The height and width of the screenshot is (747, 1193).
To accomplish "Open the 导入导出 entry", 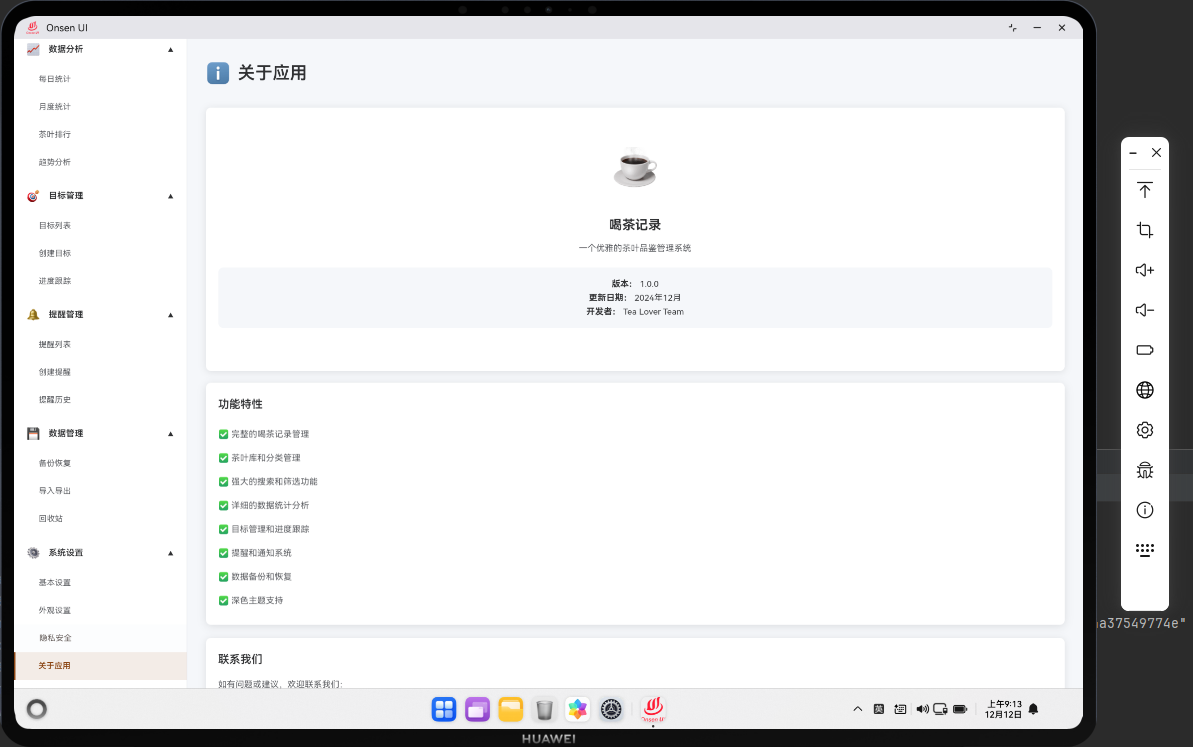I will coord(54,491).
